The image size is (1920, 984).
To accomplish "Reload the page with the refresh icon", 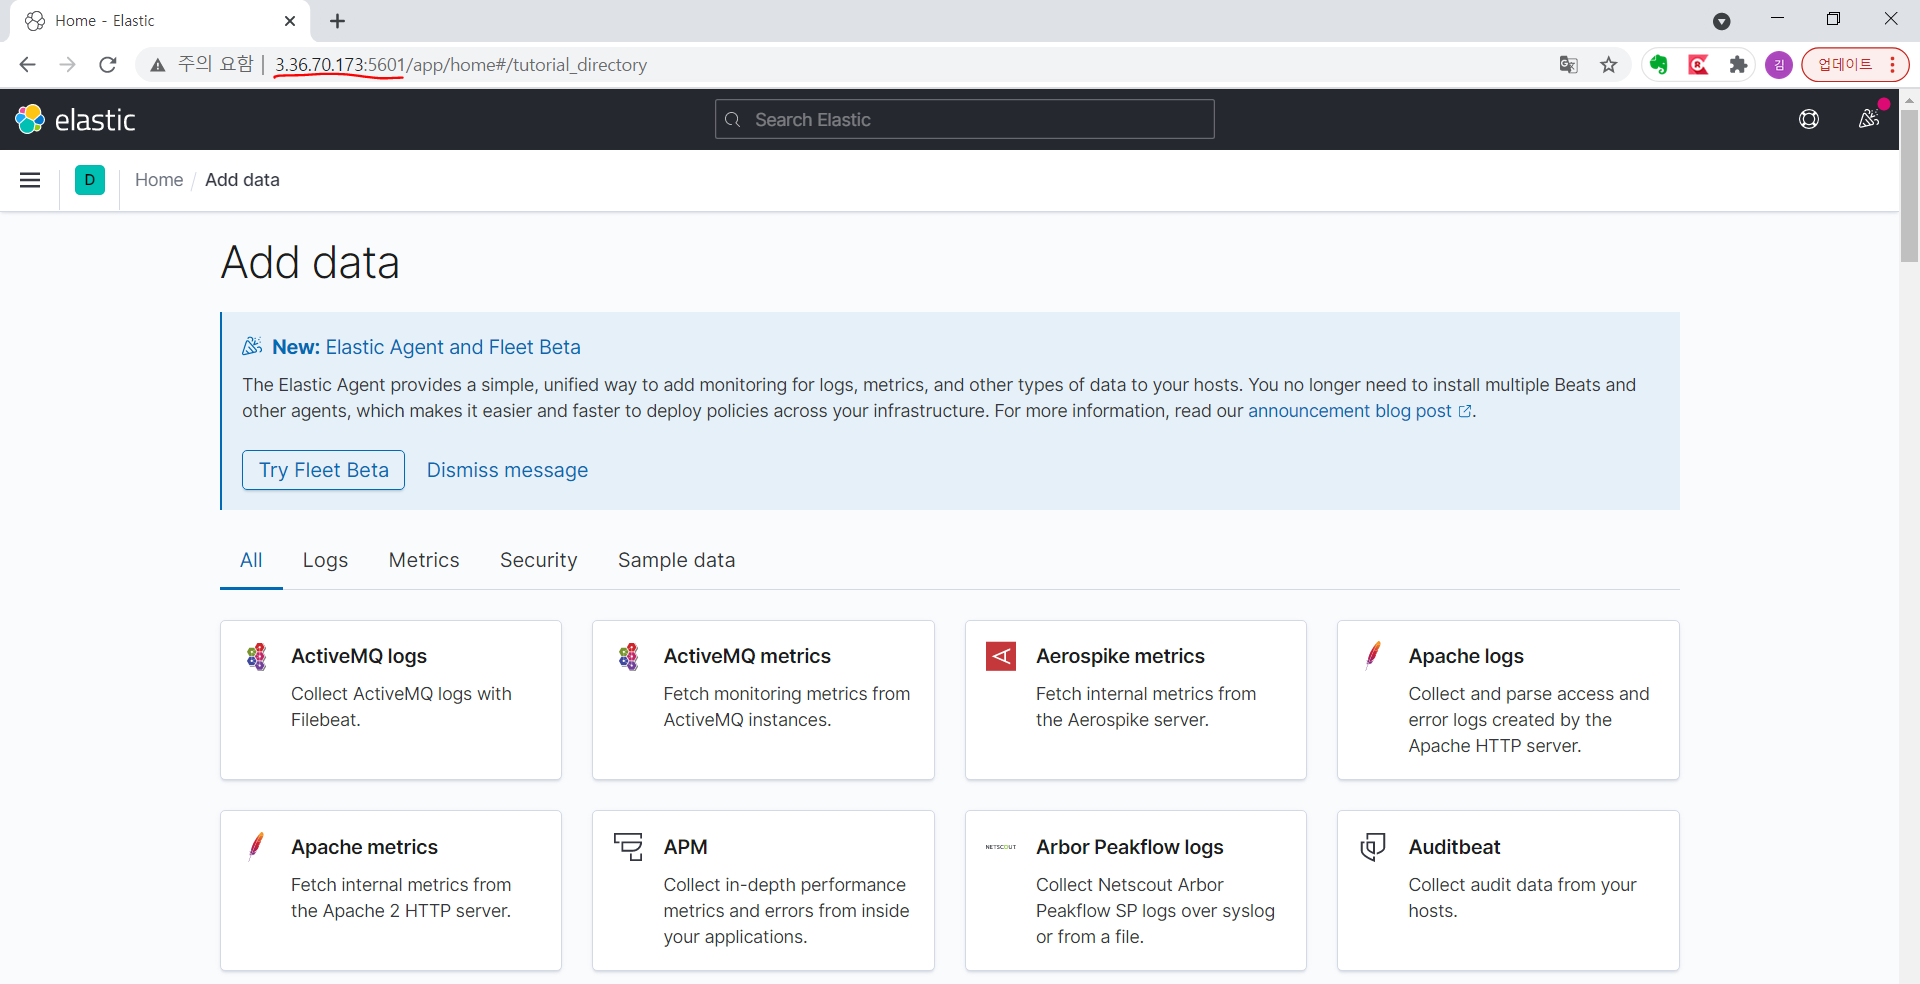I will point(108,65).
